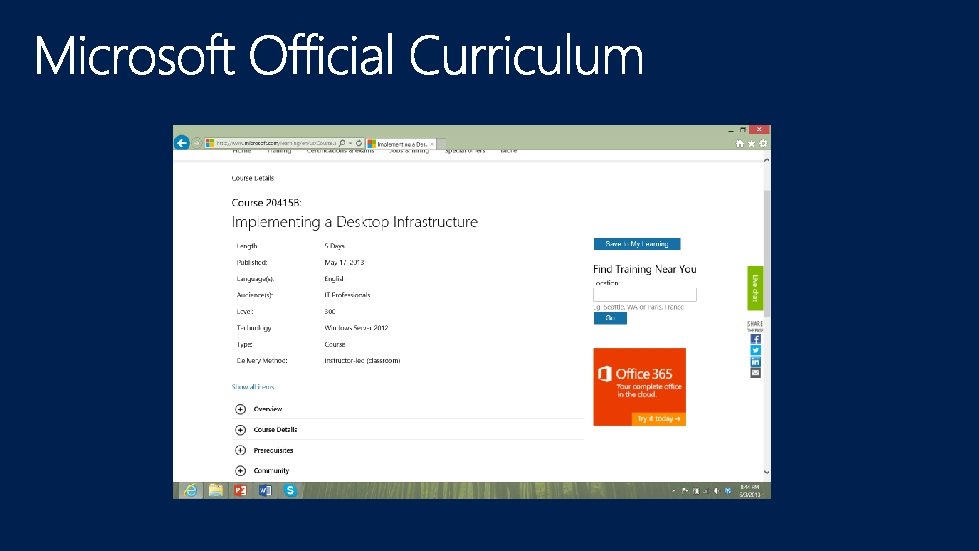Share the page via the Twitter icon
The width and height of the screenshot is (979, 551).
click(x=755, y=351)
